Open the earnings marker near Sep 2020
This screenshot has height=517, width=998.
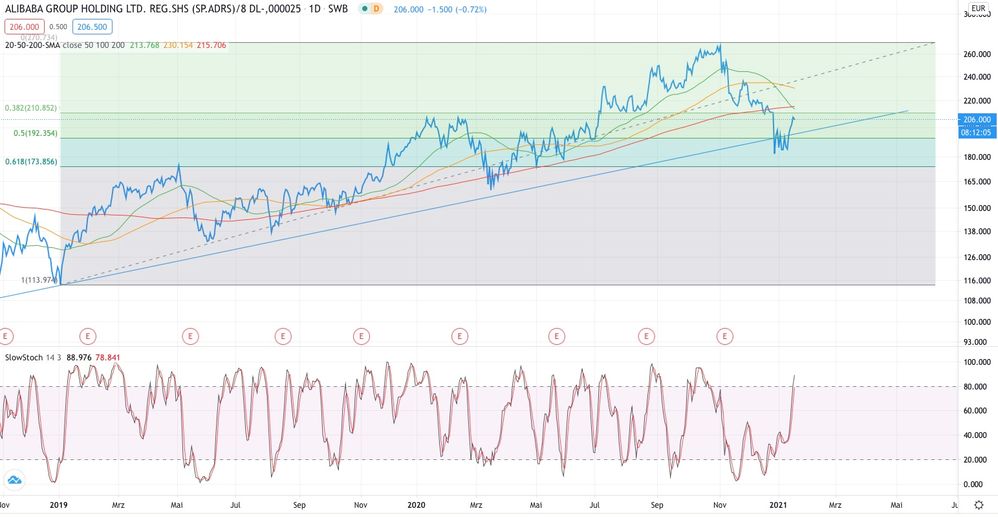(648, 336)
